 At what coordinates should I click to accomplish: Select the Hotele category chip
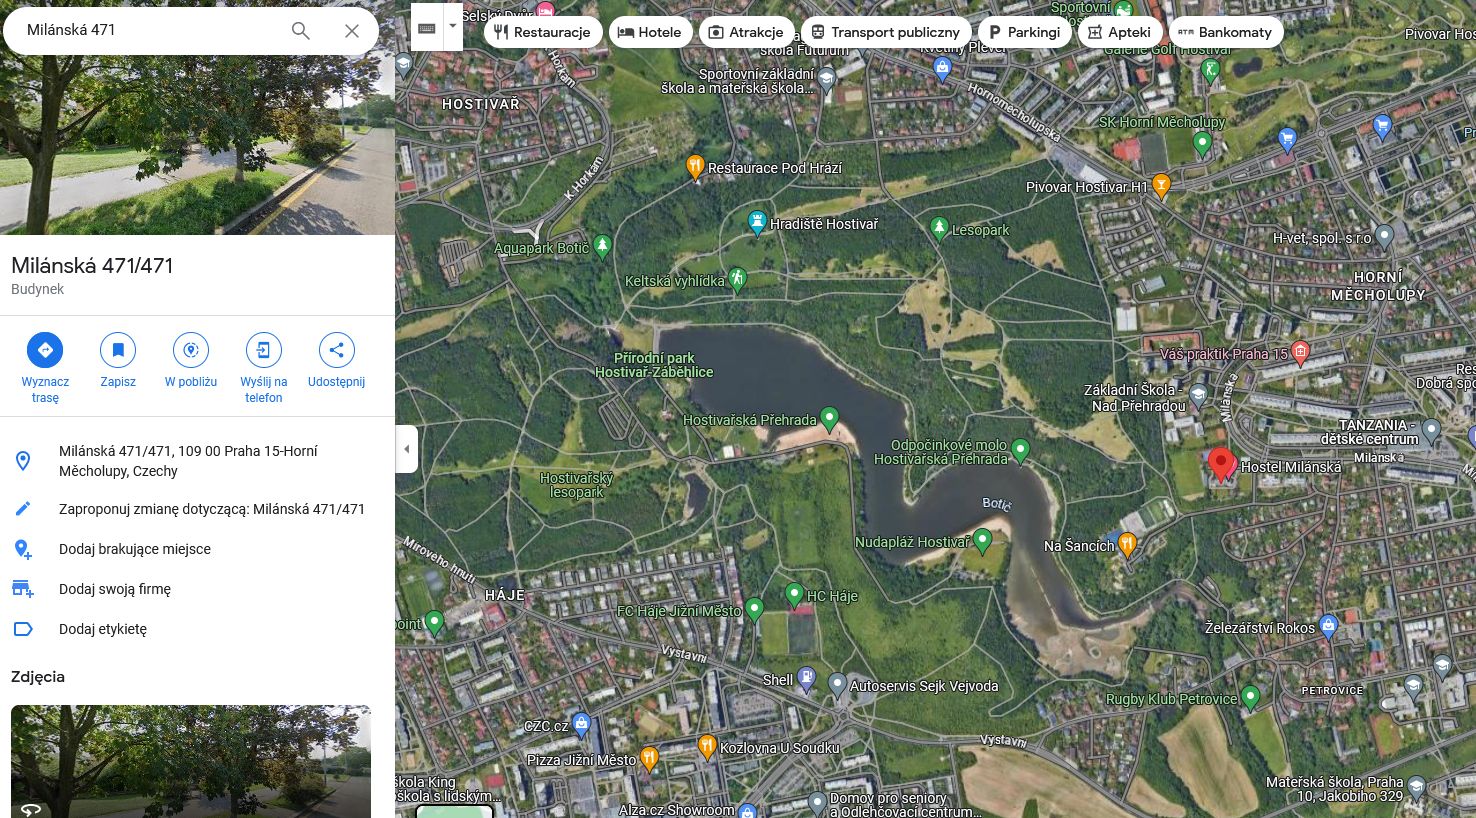[x=650, y=32]
